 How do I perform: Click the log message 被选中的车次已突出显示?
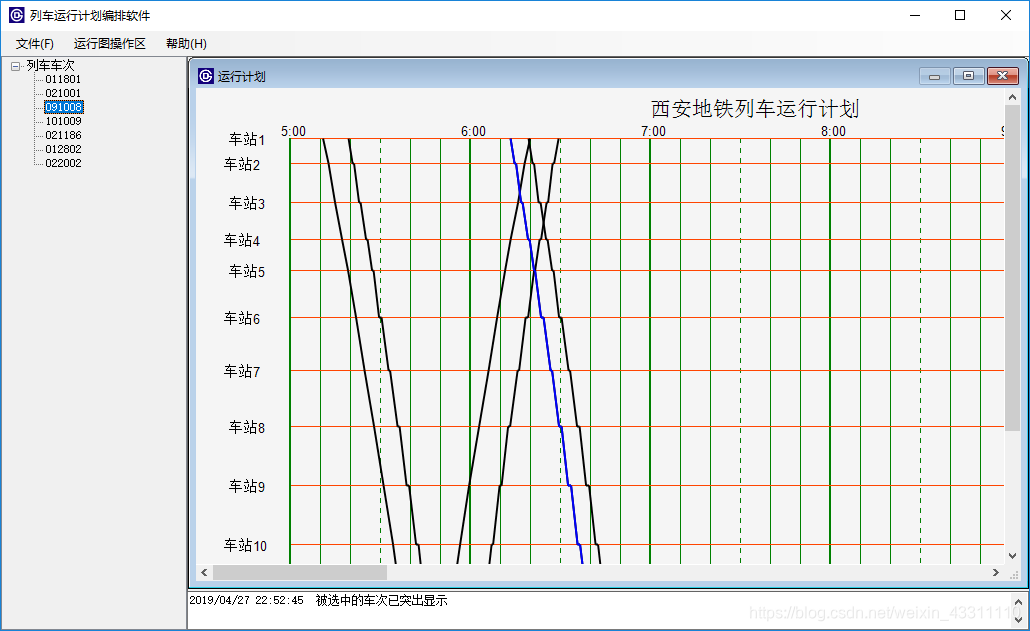[381, 600]
